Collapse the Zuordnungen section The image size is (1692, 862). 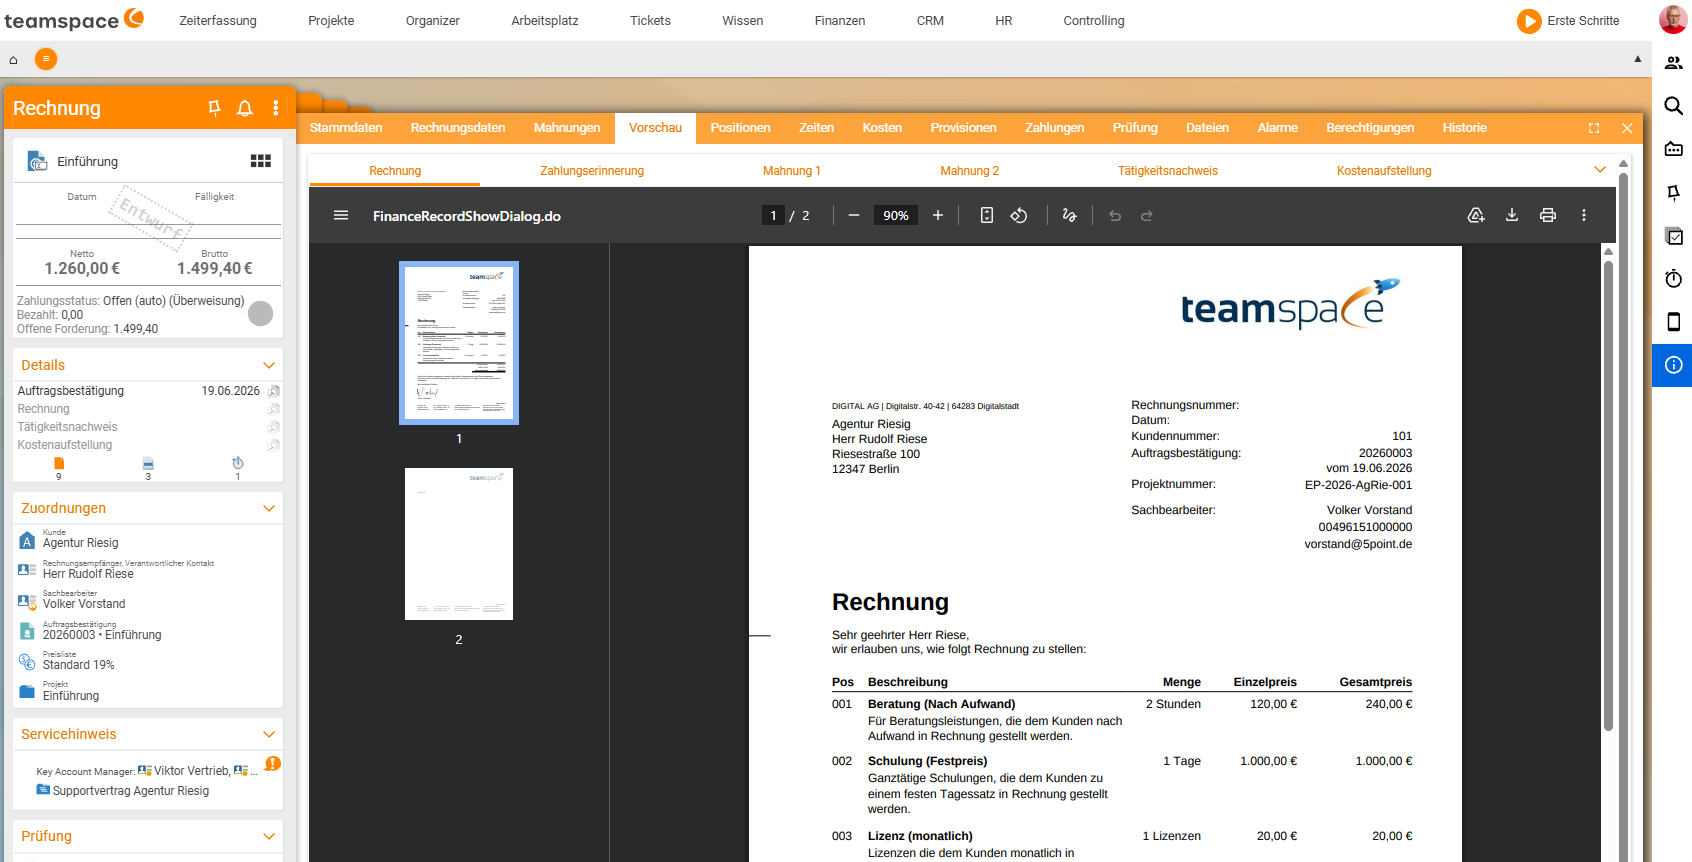(x=269, y=508)
